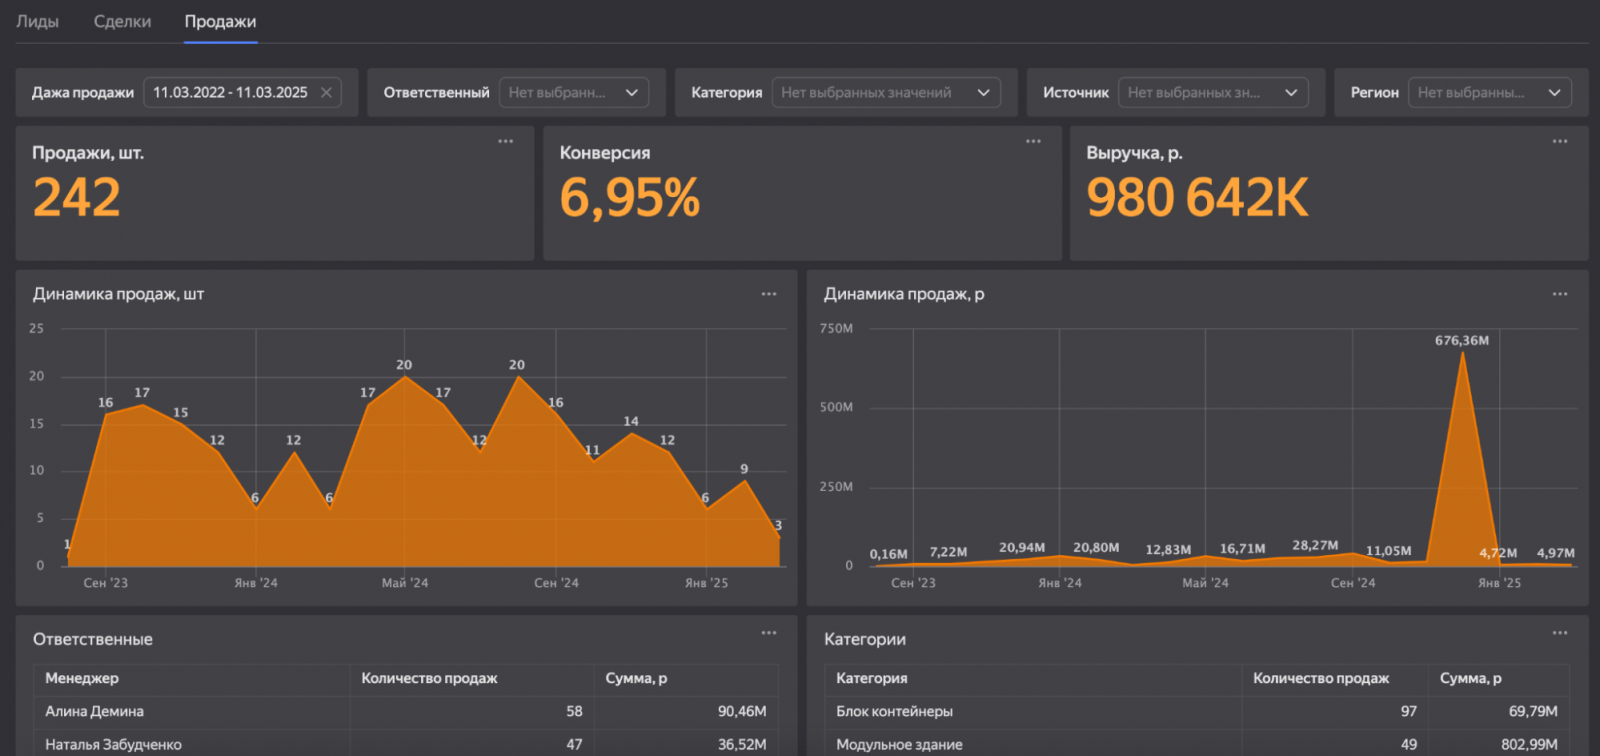Select the Продажи tab

[x=220, y=22]
